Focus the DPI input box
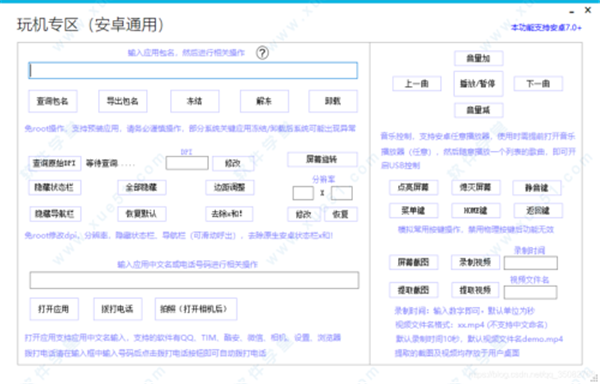The image size is (600, 384). (x=187, y=163)
